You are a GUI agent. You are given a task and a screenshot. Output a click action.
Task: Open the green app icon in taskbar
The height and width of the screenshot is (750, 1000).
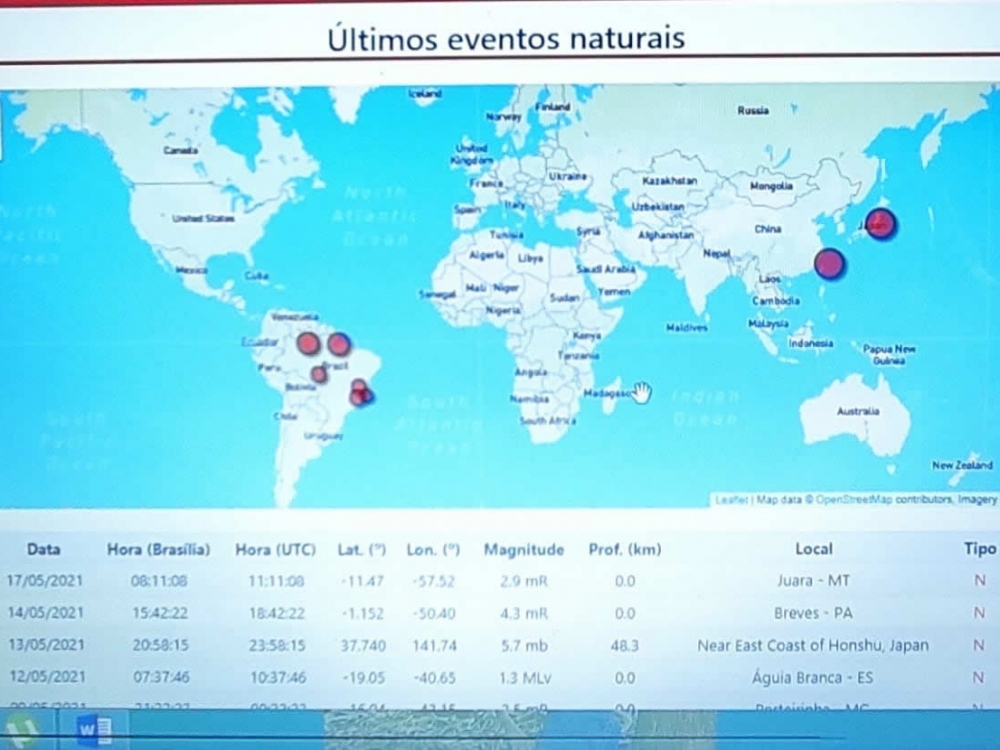click(x=22, y=730)
